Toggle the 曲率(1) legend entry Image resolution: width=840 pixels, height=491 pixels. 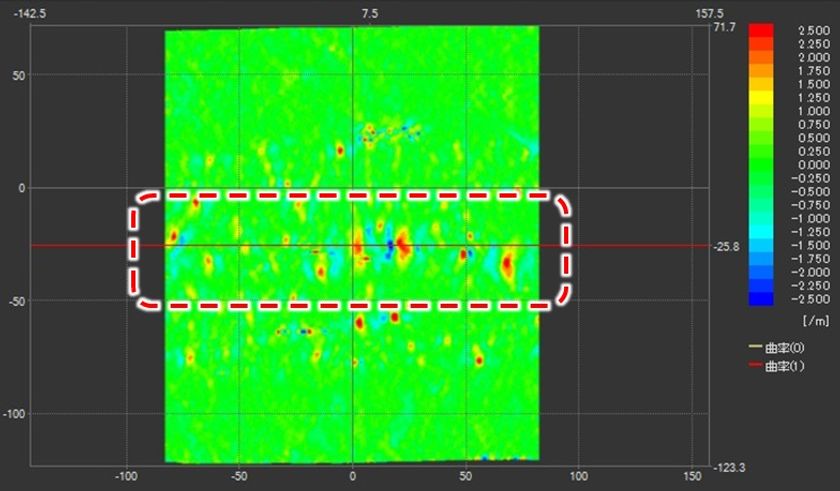777,366
